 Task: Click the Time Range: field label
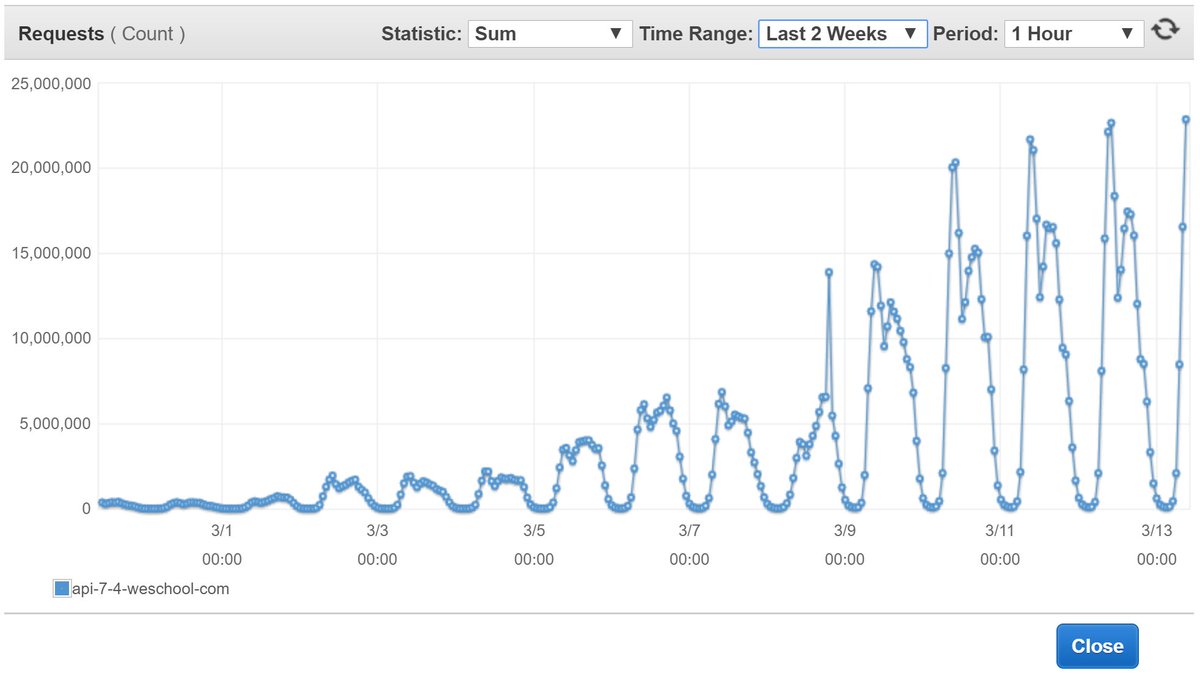point(696,33)
